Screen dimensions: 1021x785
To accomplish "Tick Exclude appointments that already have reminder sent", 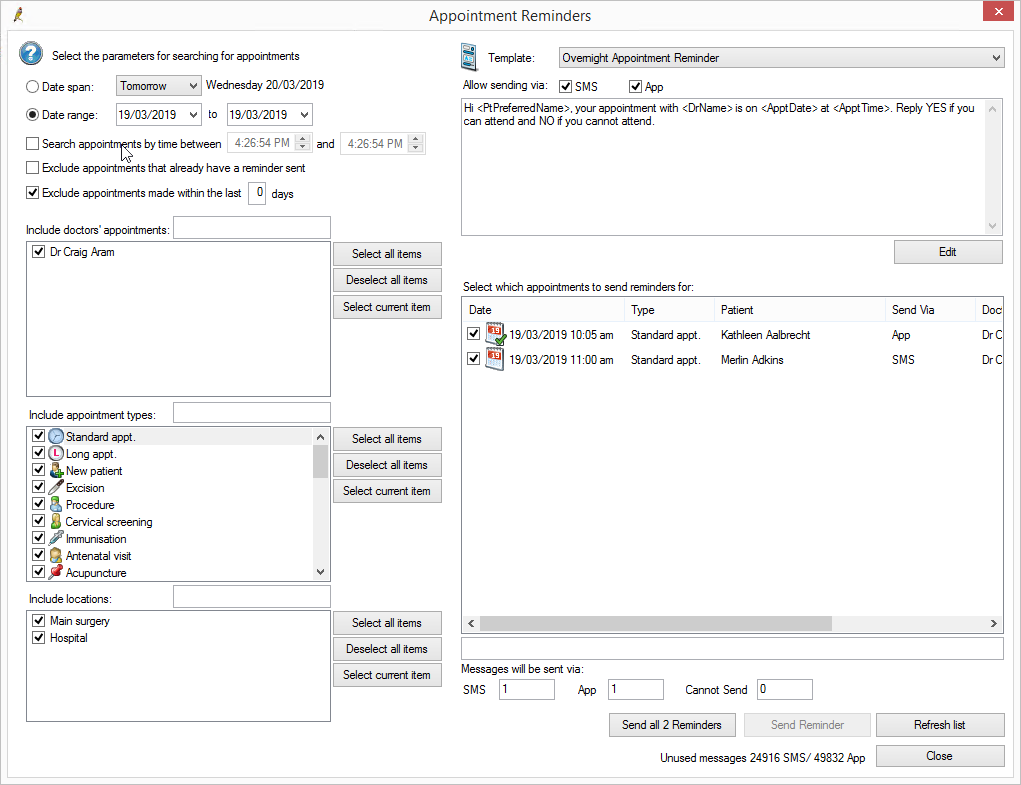I will 33,168.
